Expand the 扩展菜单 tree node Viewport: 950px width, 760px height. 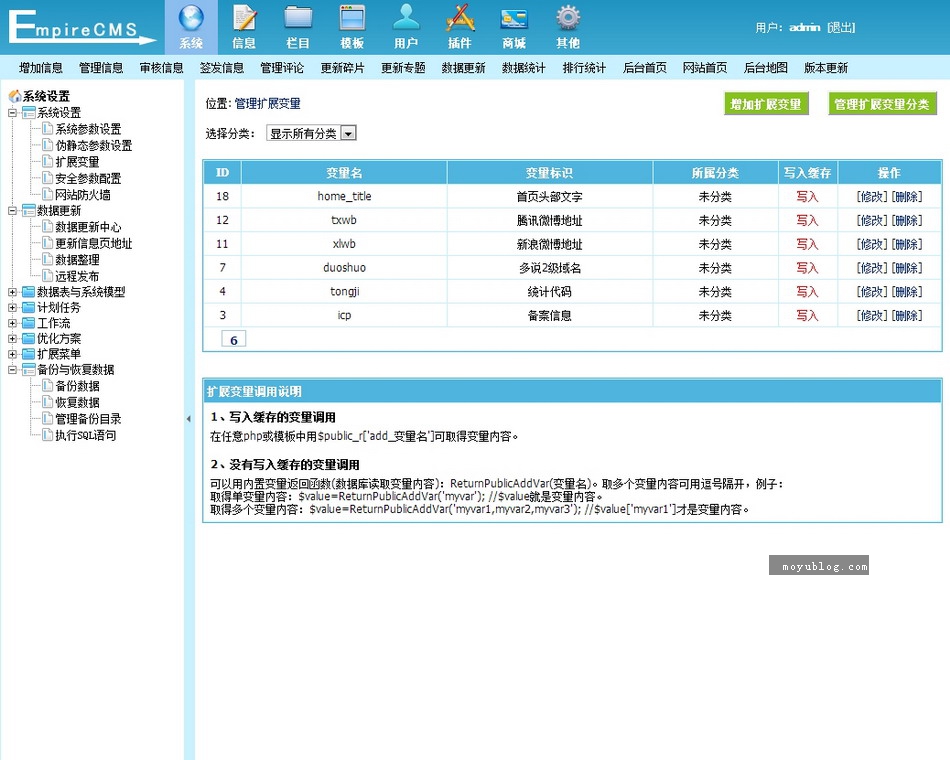[x=12, y=354]
